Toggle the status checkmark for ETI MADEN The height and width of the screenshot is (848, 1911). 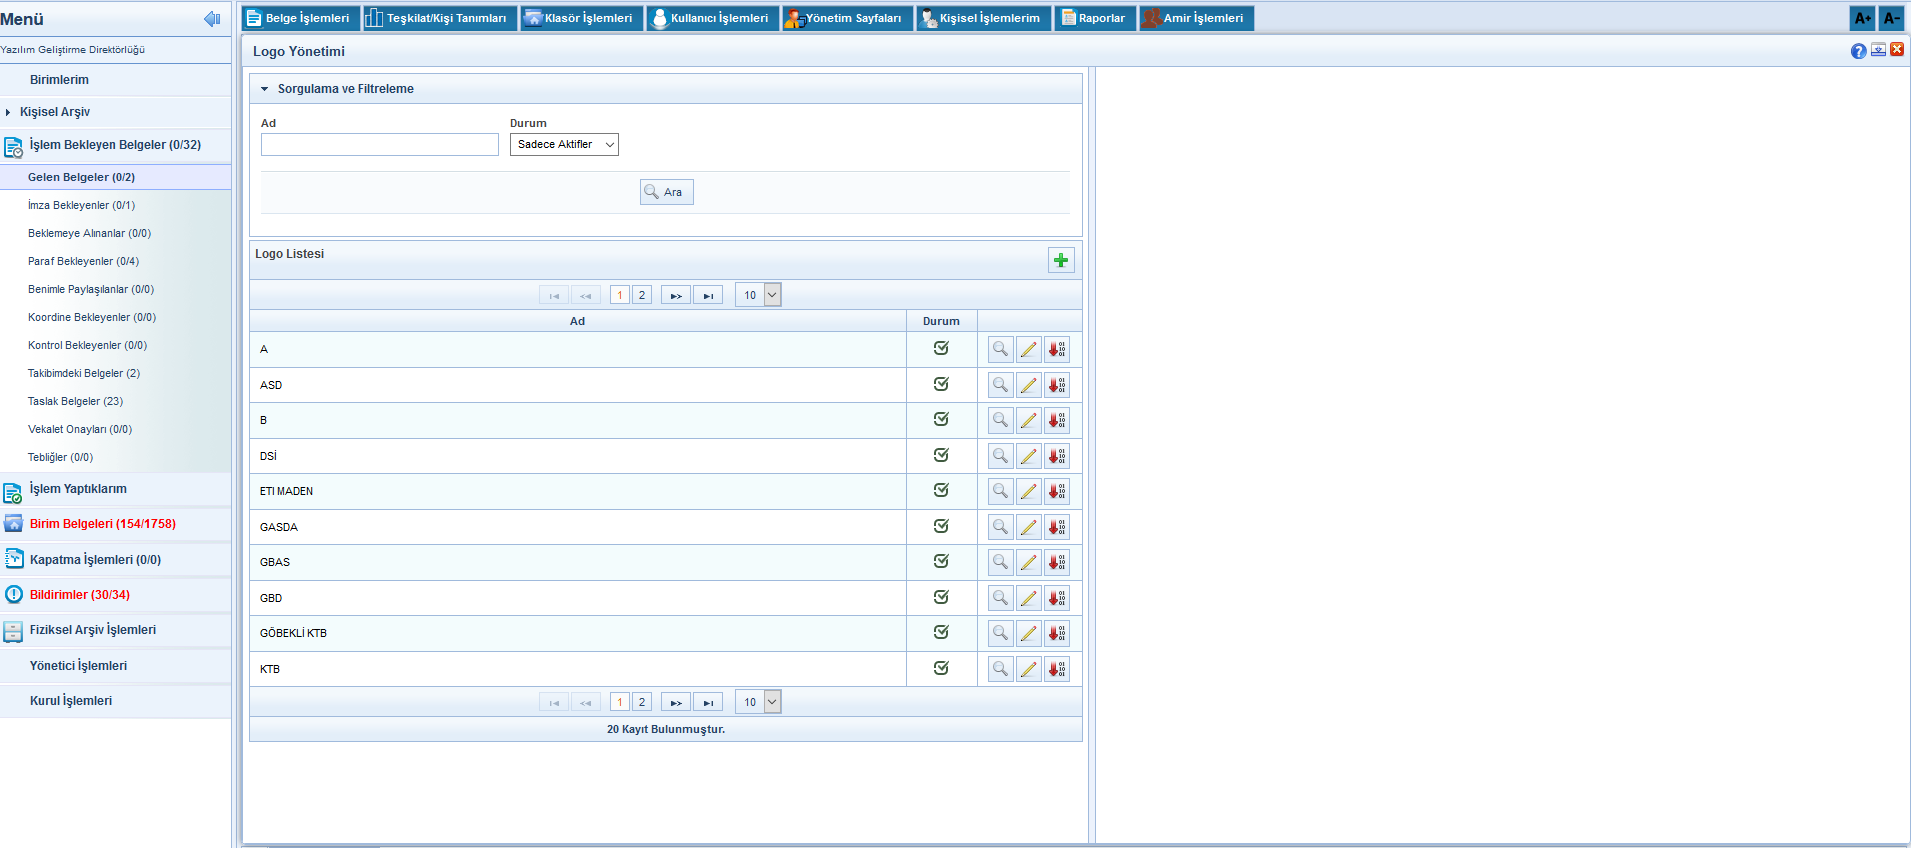click(941, 490)
